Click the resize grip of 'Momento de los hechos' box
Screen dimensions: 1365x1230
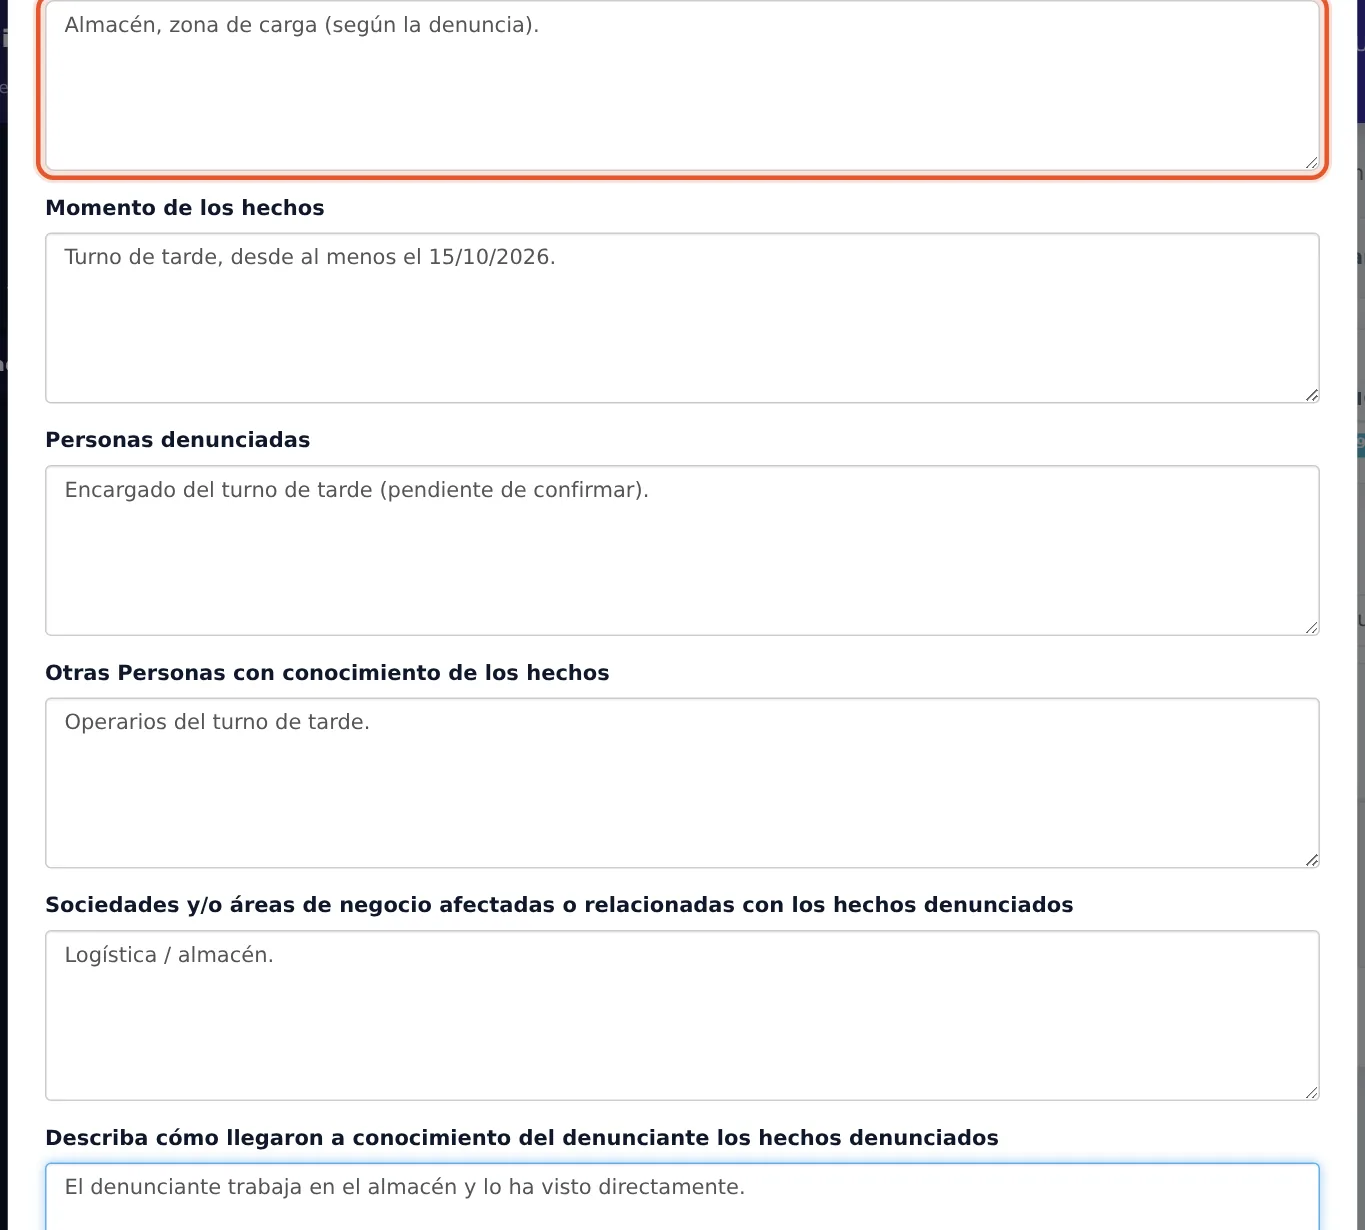pos(1311,395)
